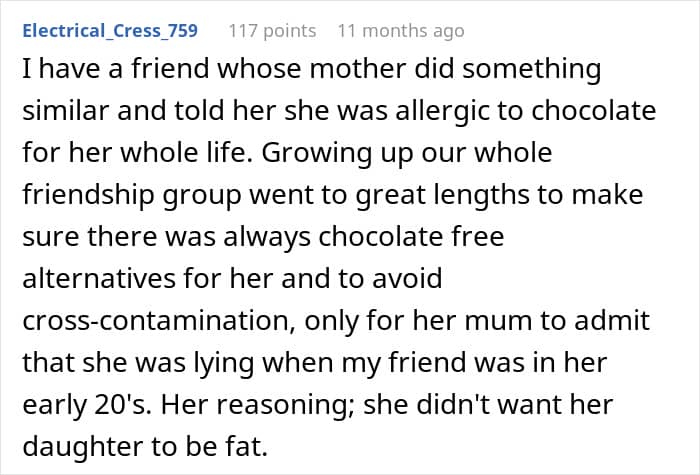Open the Electrical_Cress_759 user profile link
The height and width of the screenshot is (475, 700).
click(x=109, y=31)
